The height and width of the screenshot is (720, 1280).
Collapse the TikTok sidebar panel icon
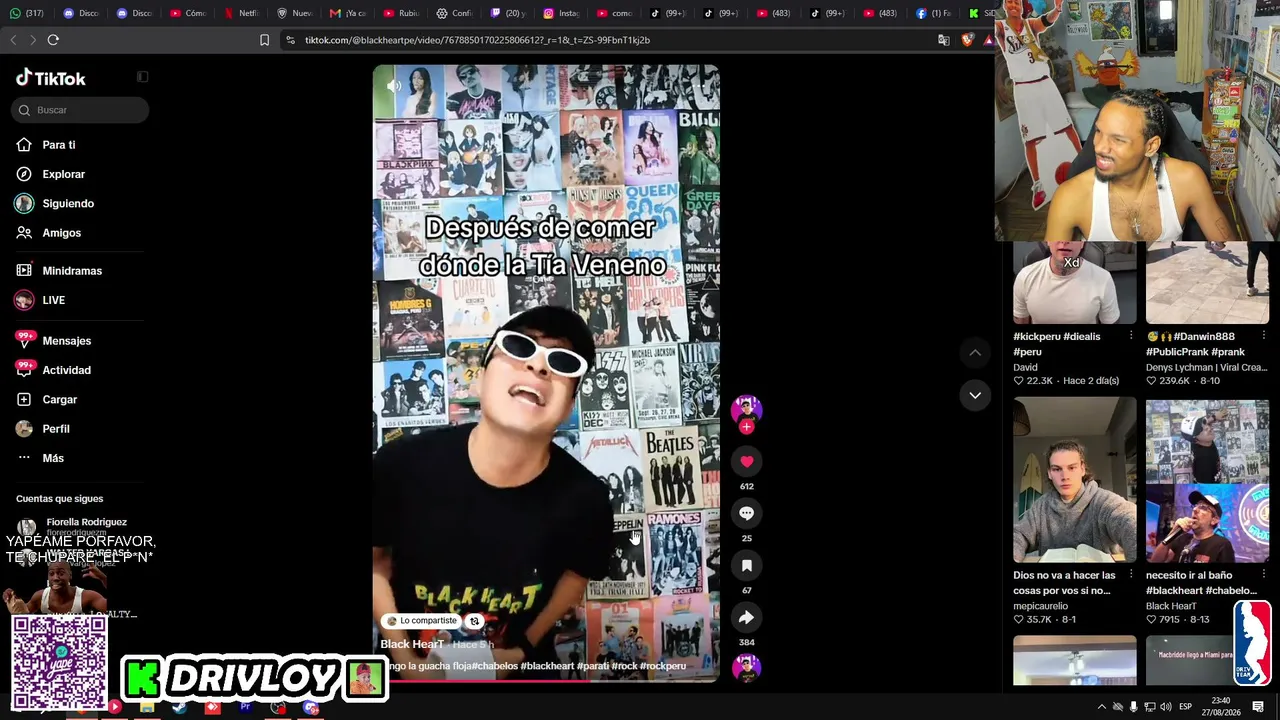[142, 77]
